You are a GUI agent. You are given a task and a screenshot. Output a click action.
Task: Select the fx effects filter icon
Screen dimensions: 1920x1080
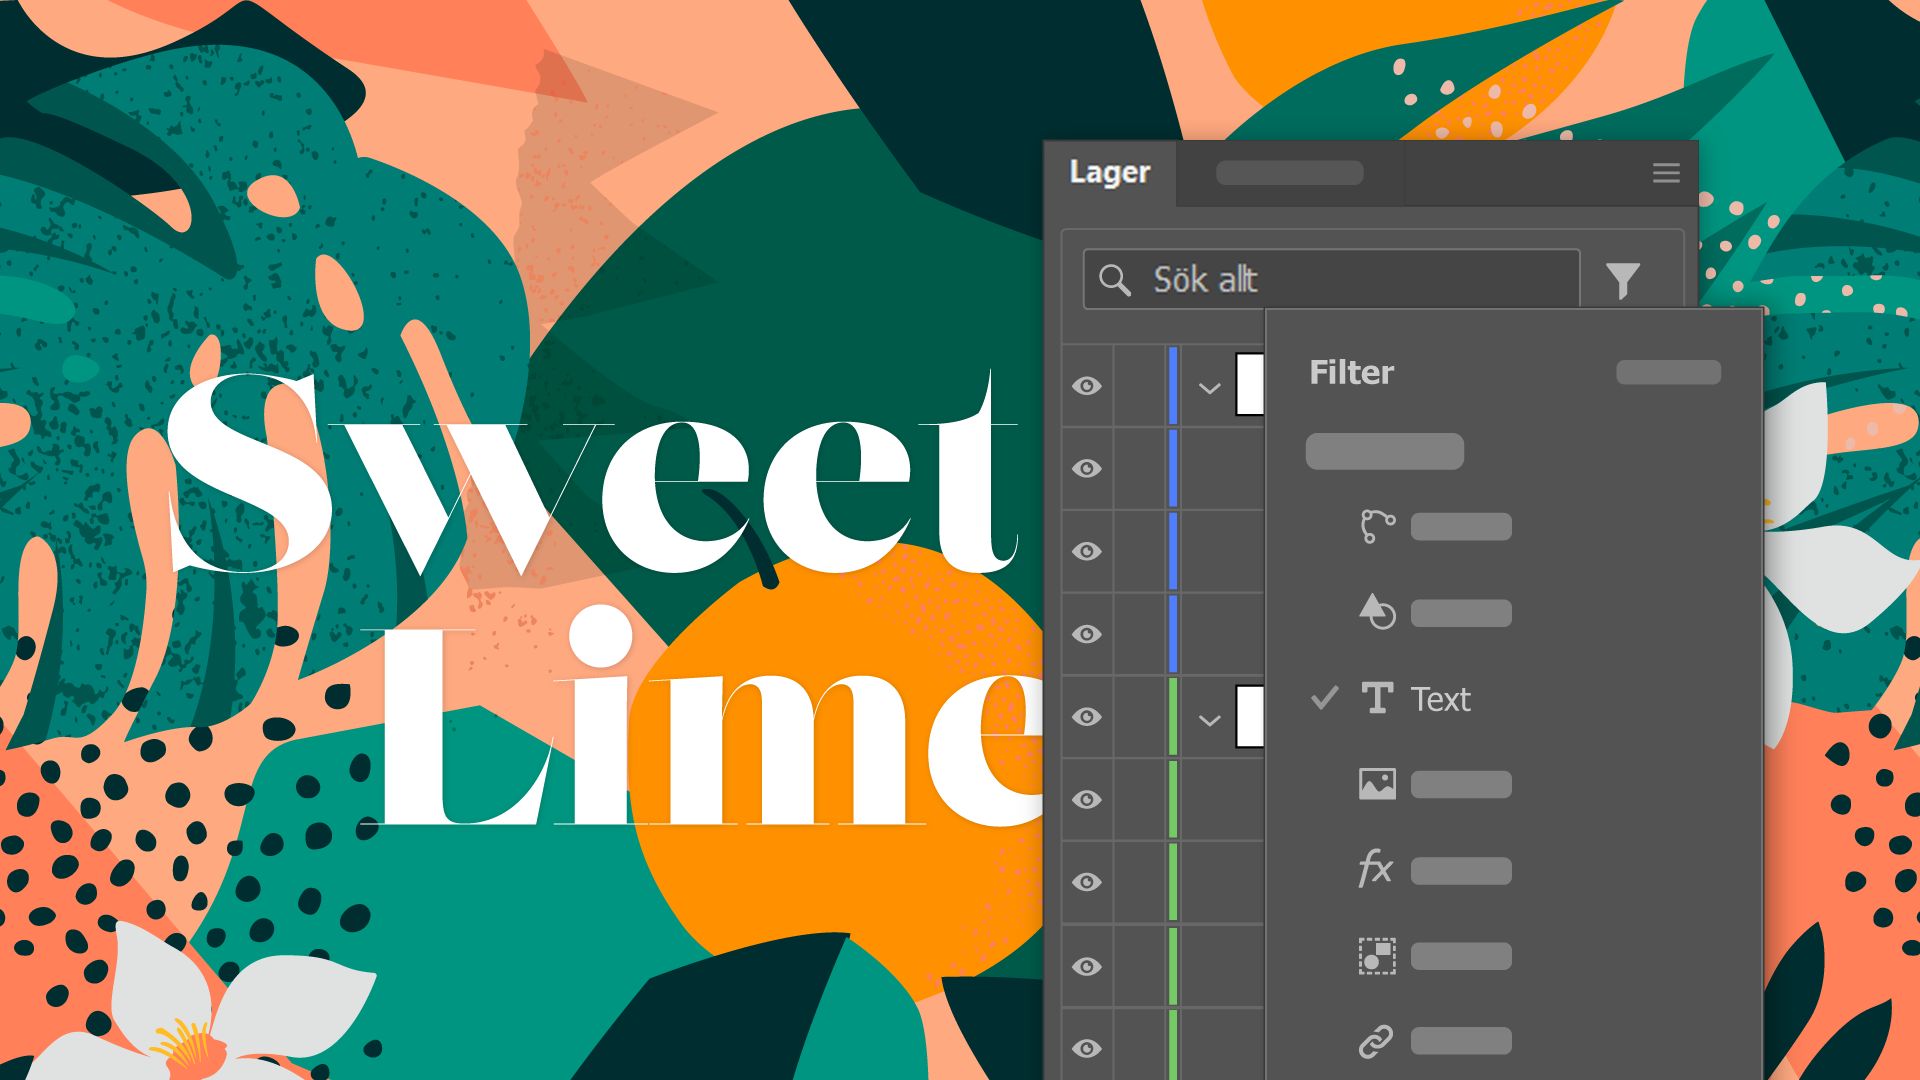pos(1375,869)
